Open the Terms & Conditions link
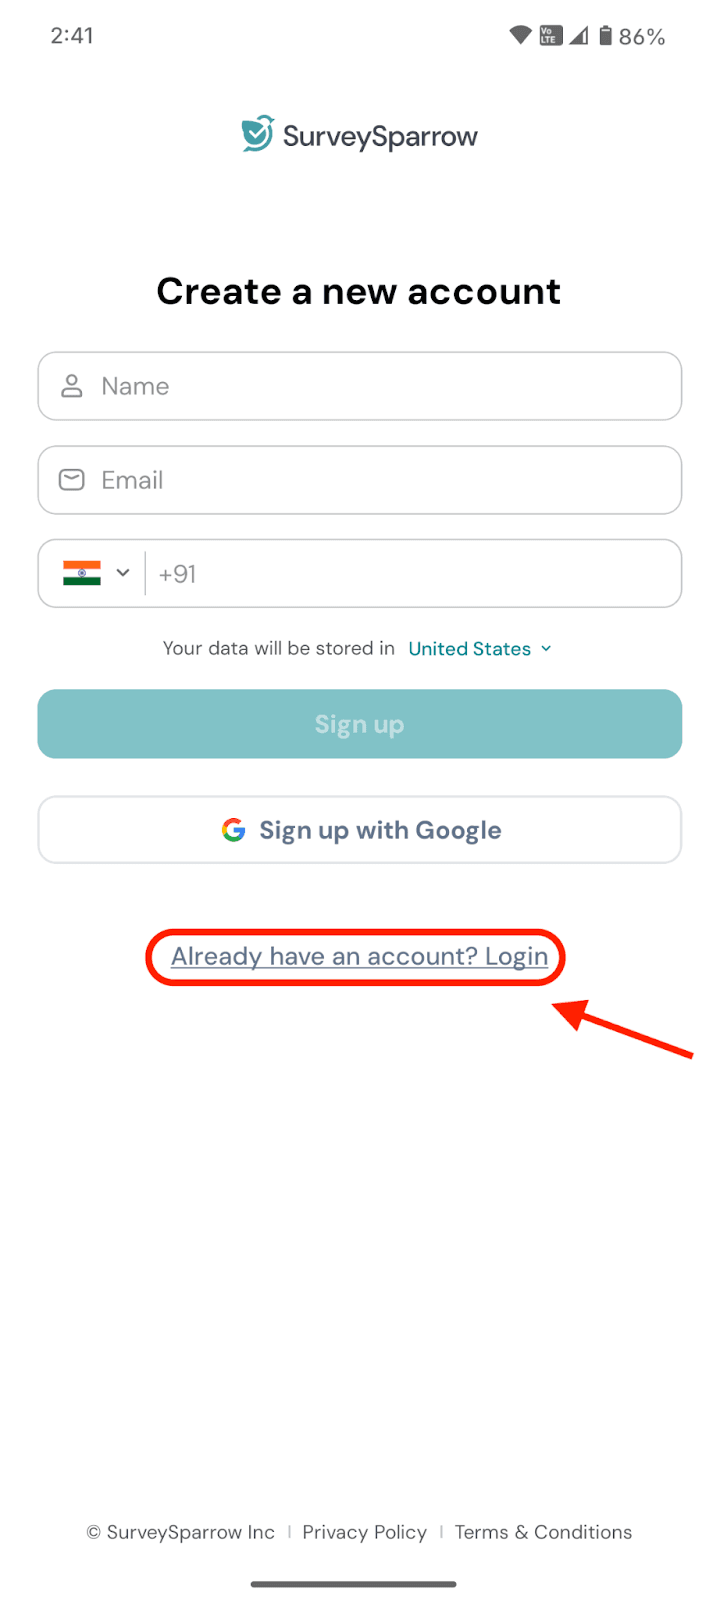Screen dimensions: 720x1600 point(543,1532)
